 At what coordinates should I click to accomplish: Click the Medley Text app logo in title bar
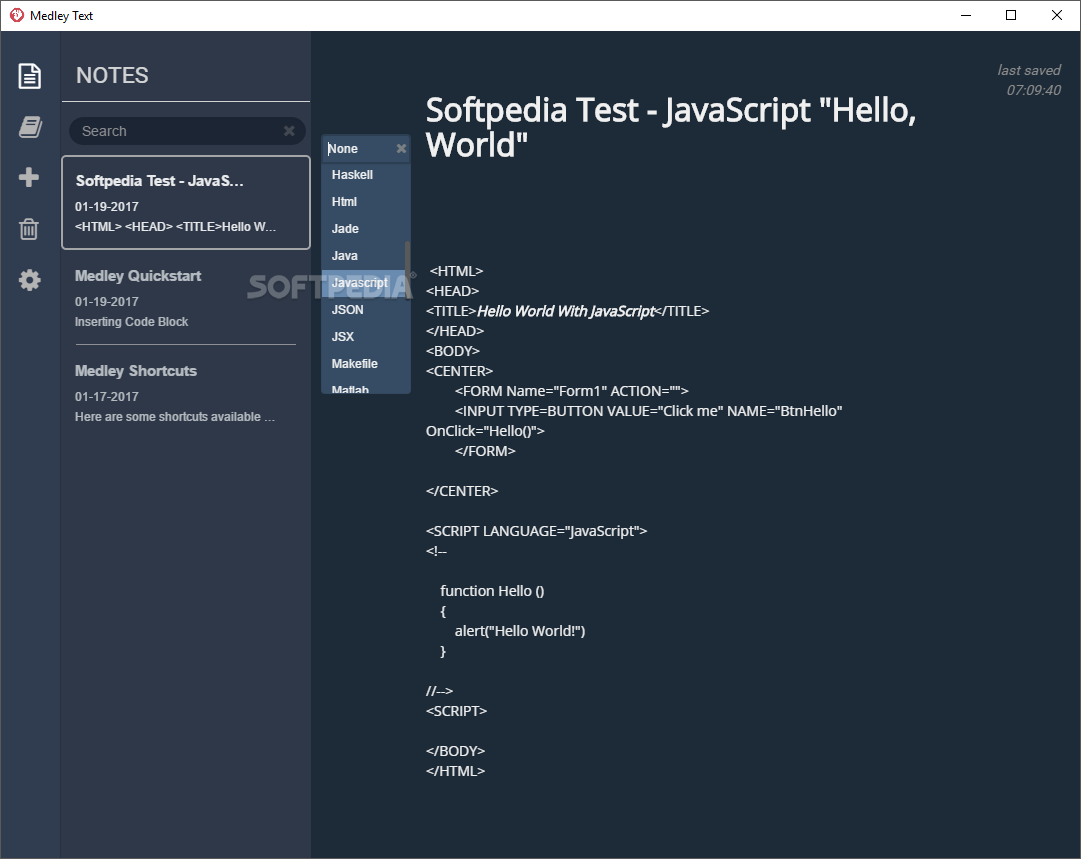[17, 15]
